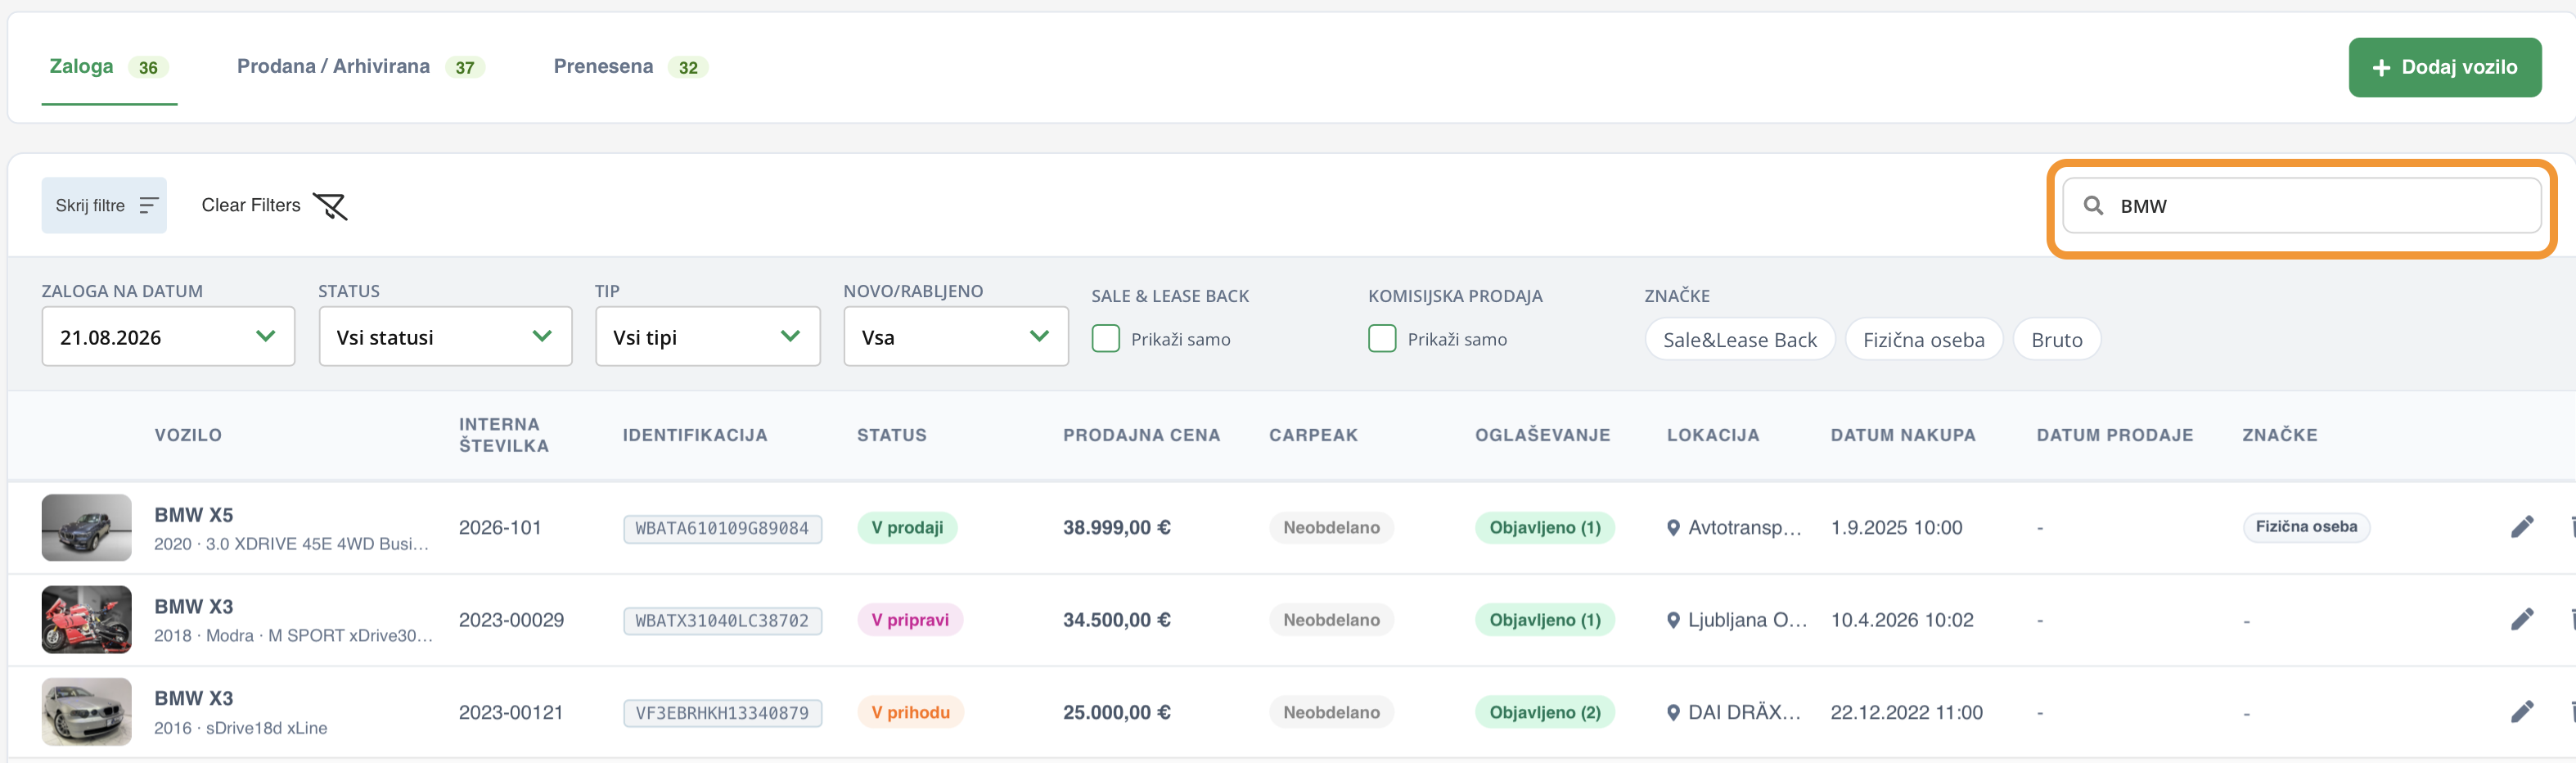
Task: Click the description 2016 · sDrive18d xLine
Action: pos(240,728)
